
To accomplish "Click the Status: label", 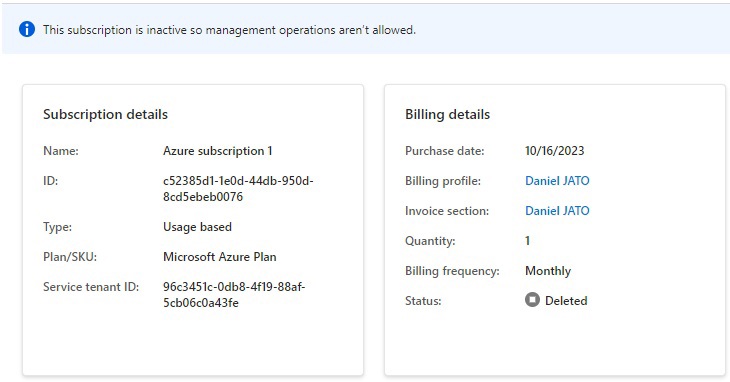I will coord(423,301).
